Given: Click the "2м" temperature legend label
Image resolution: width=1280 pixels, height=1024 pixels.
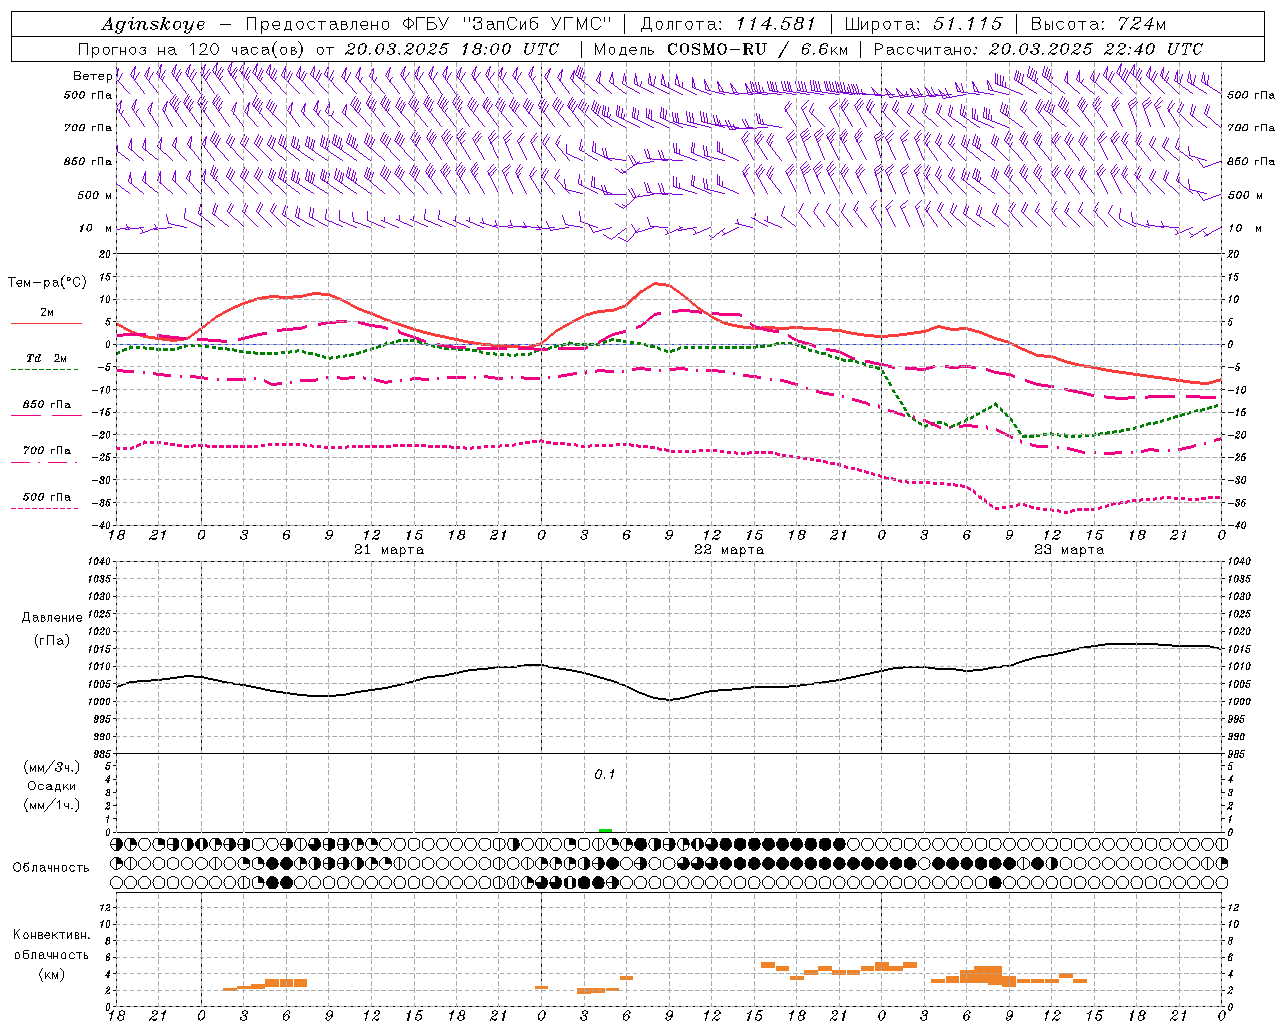Looking at the screenshot, I should tap(47, 313).
